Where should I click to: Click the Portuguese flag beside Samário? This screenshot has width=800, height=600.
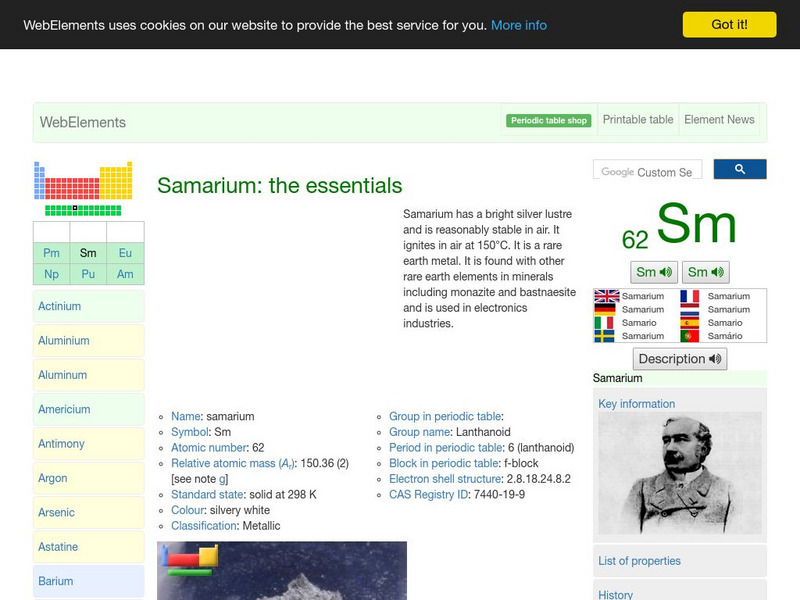[689, 337]
